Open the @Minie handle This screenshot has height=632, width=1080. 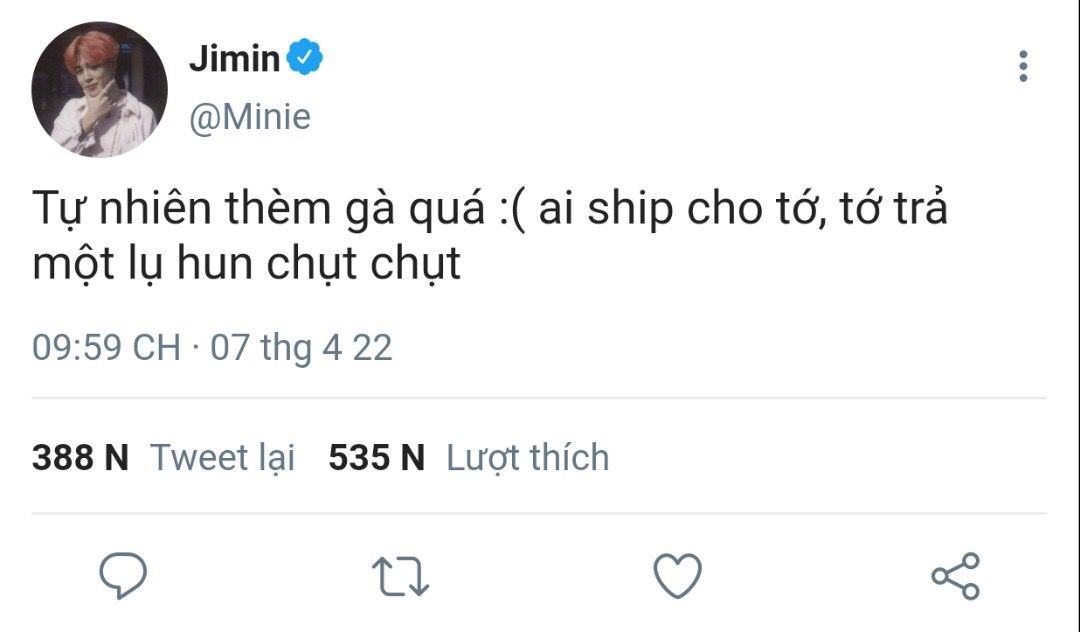250,116
